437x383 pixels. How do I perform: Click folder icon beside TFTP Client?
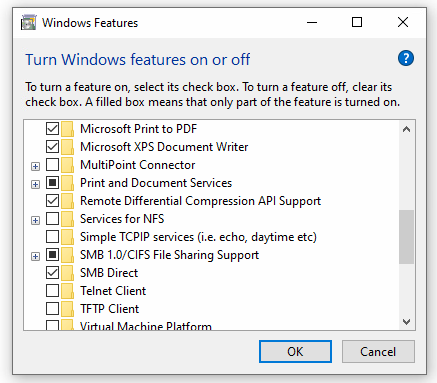[67, 309]
